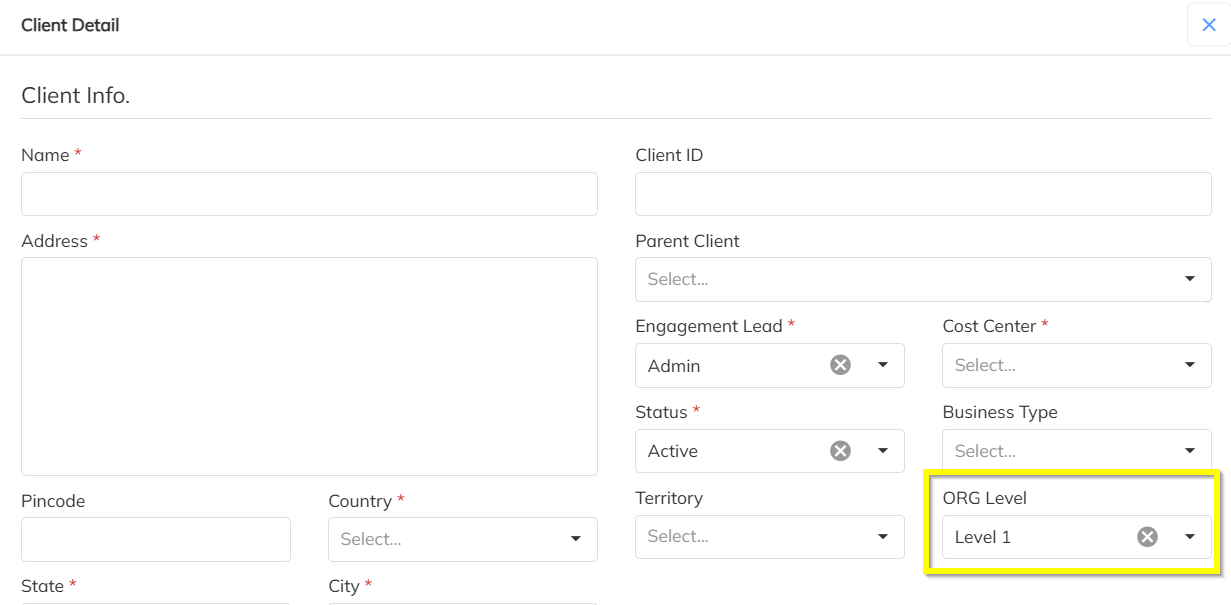Screen dimensions: 1231x605
Task: Clear the Status Active value
Action: 840,451
